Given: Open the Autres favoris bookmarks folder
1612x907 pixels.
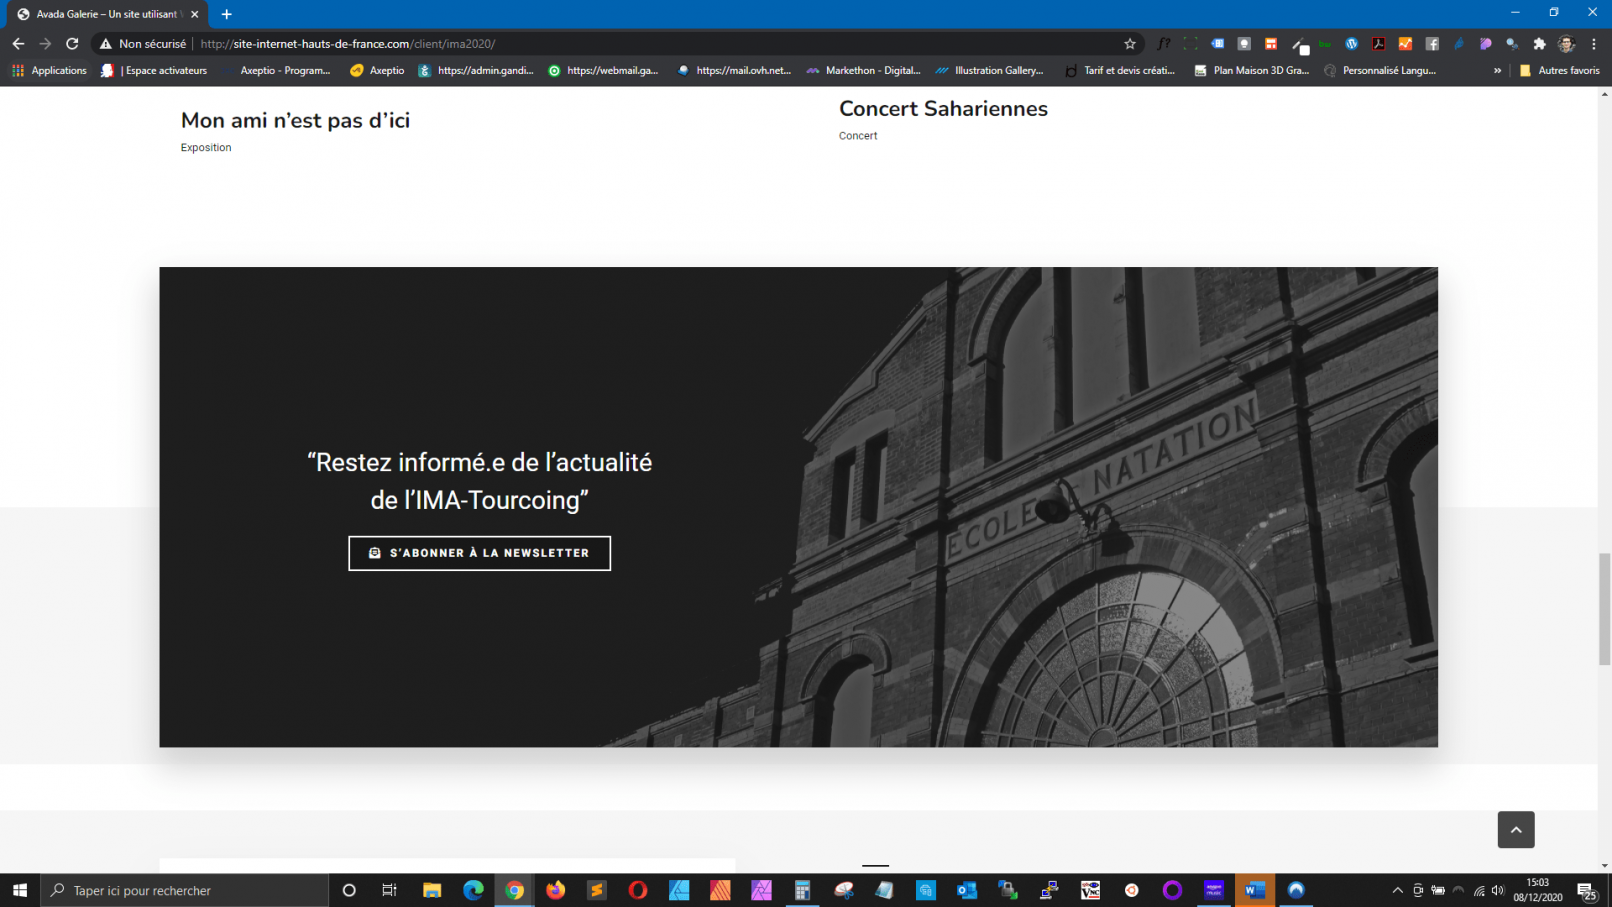Looking at the screenshot, I should (1559, 71).
